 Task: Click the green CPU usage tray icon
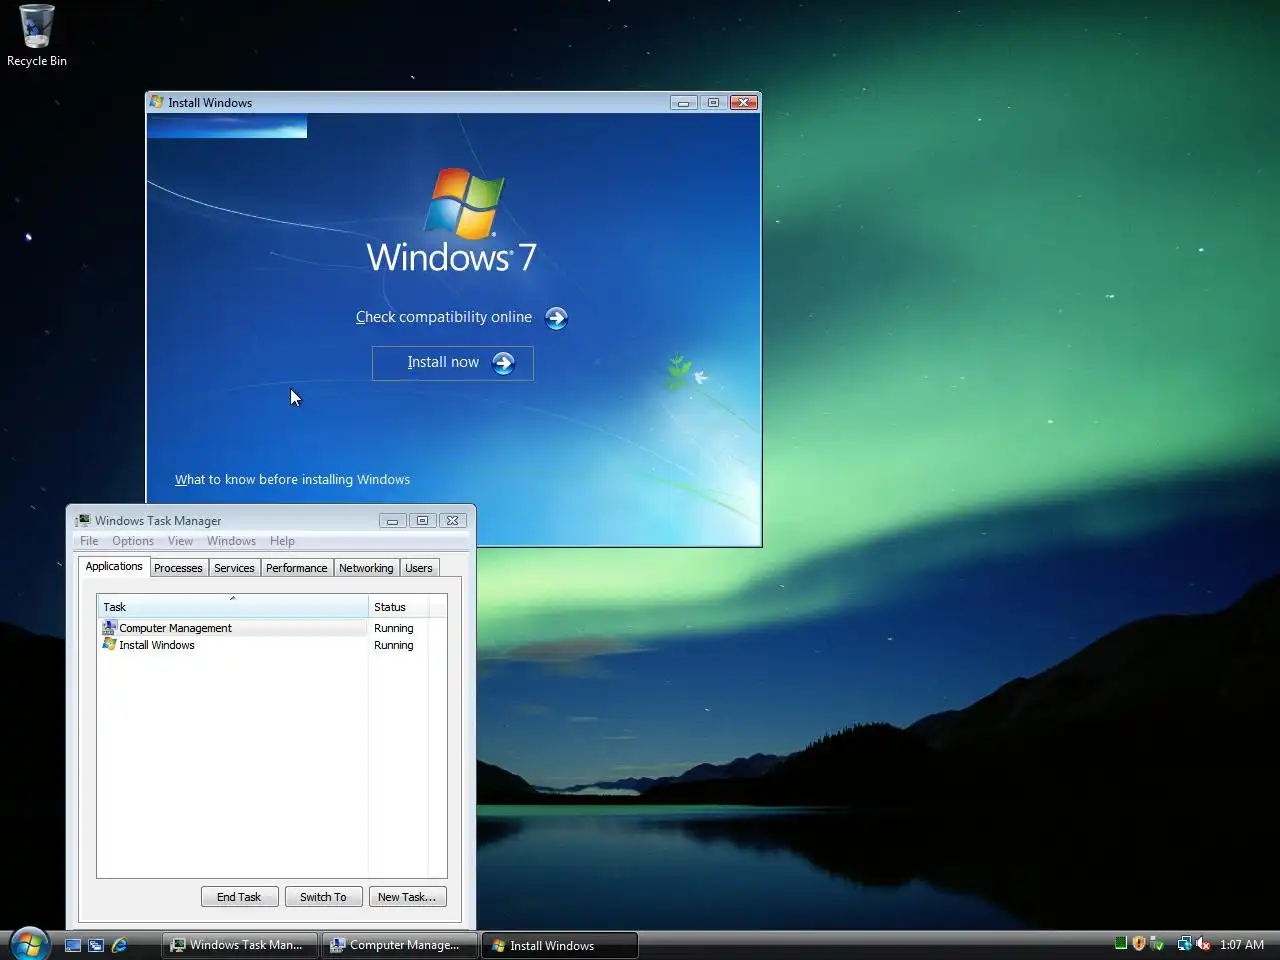pyautogui.click(x=1121, y=943)
